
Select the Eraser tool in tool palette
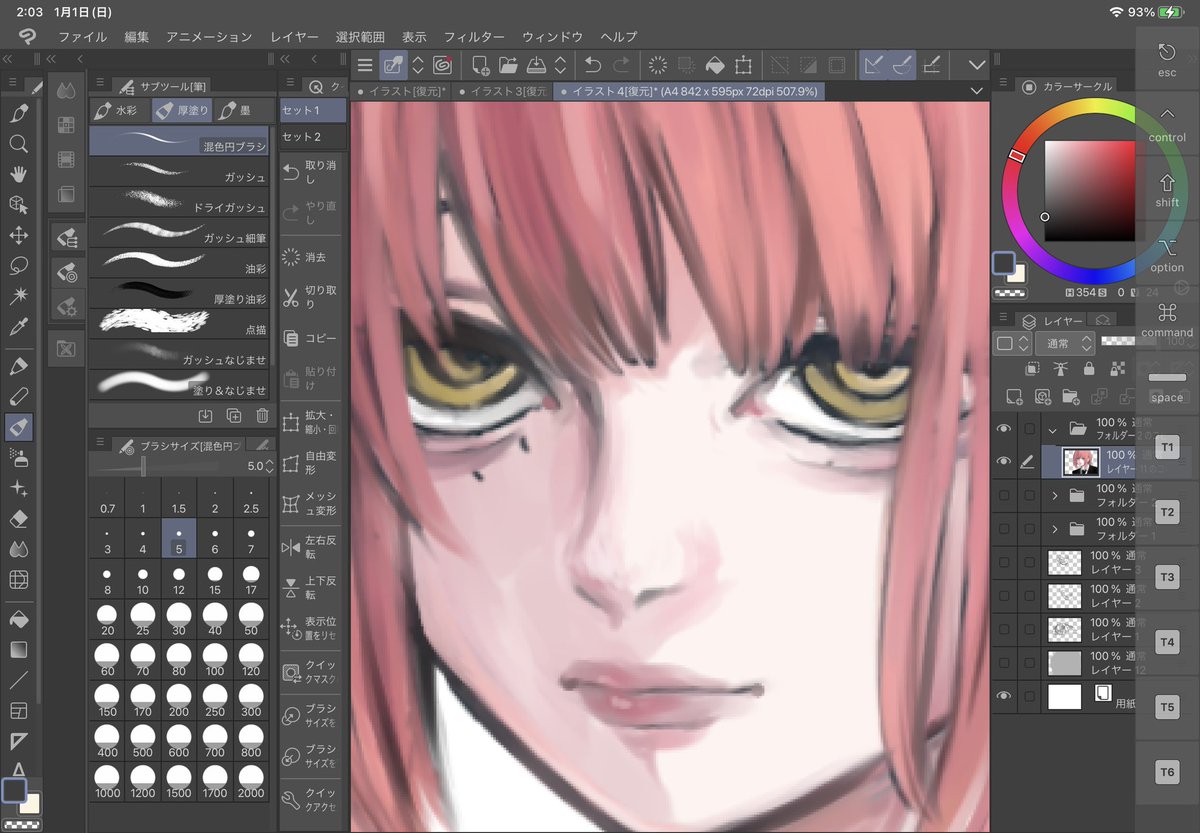click(18, 519)
